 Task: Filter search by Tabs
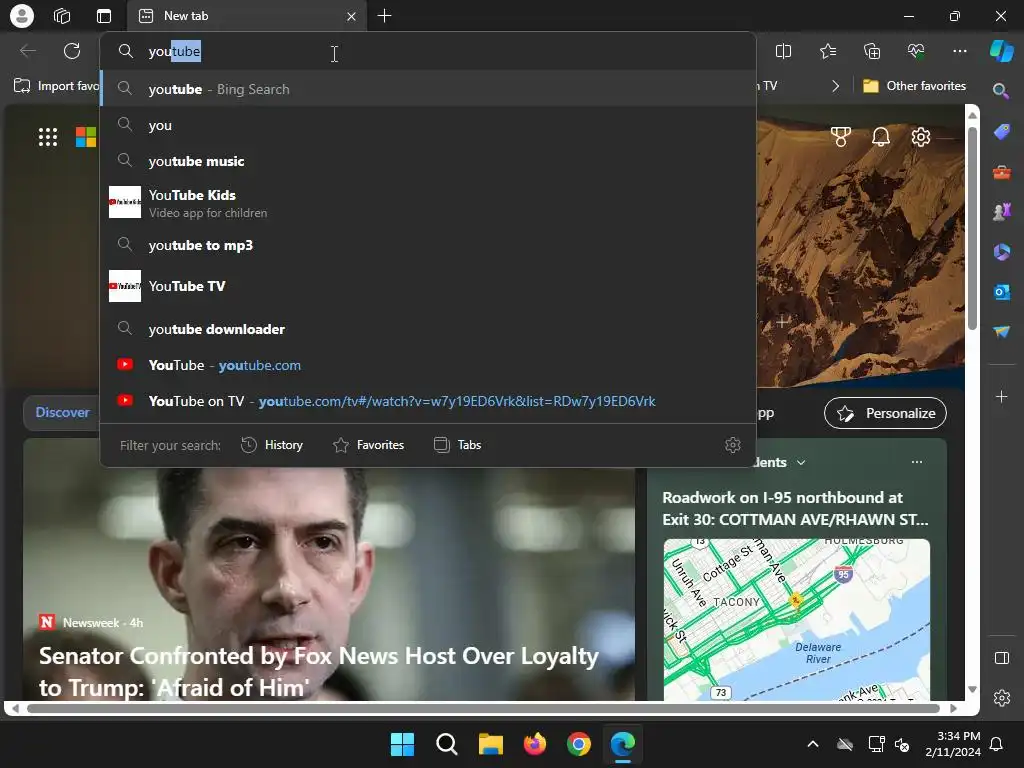point(458,445)
